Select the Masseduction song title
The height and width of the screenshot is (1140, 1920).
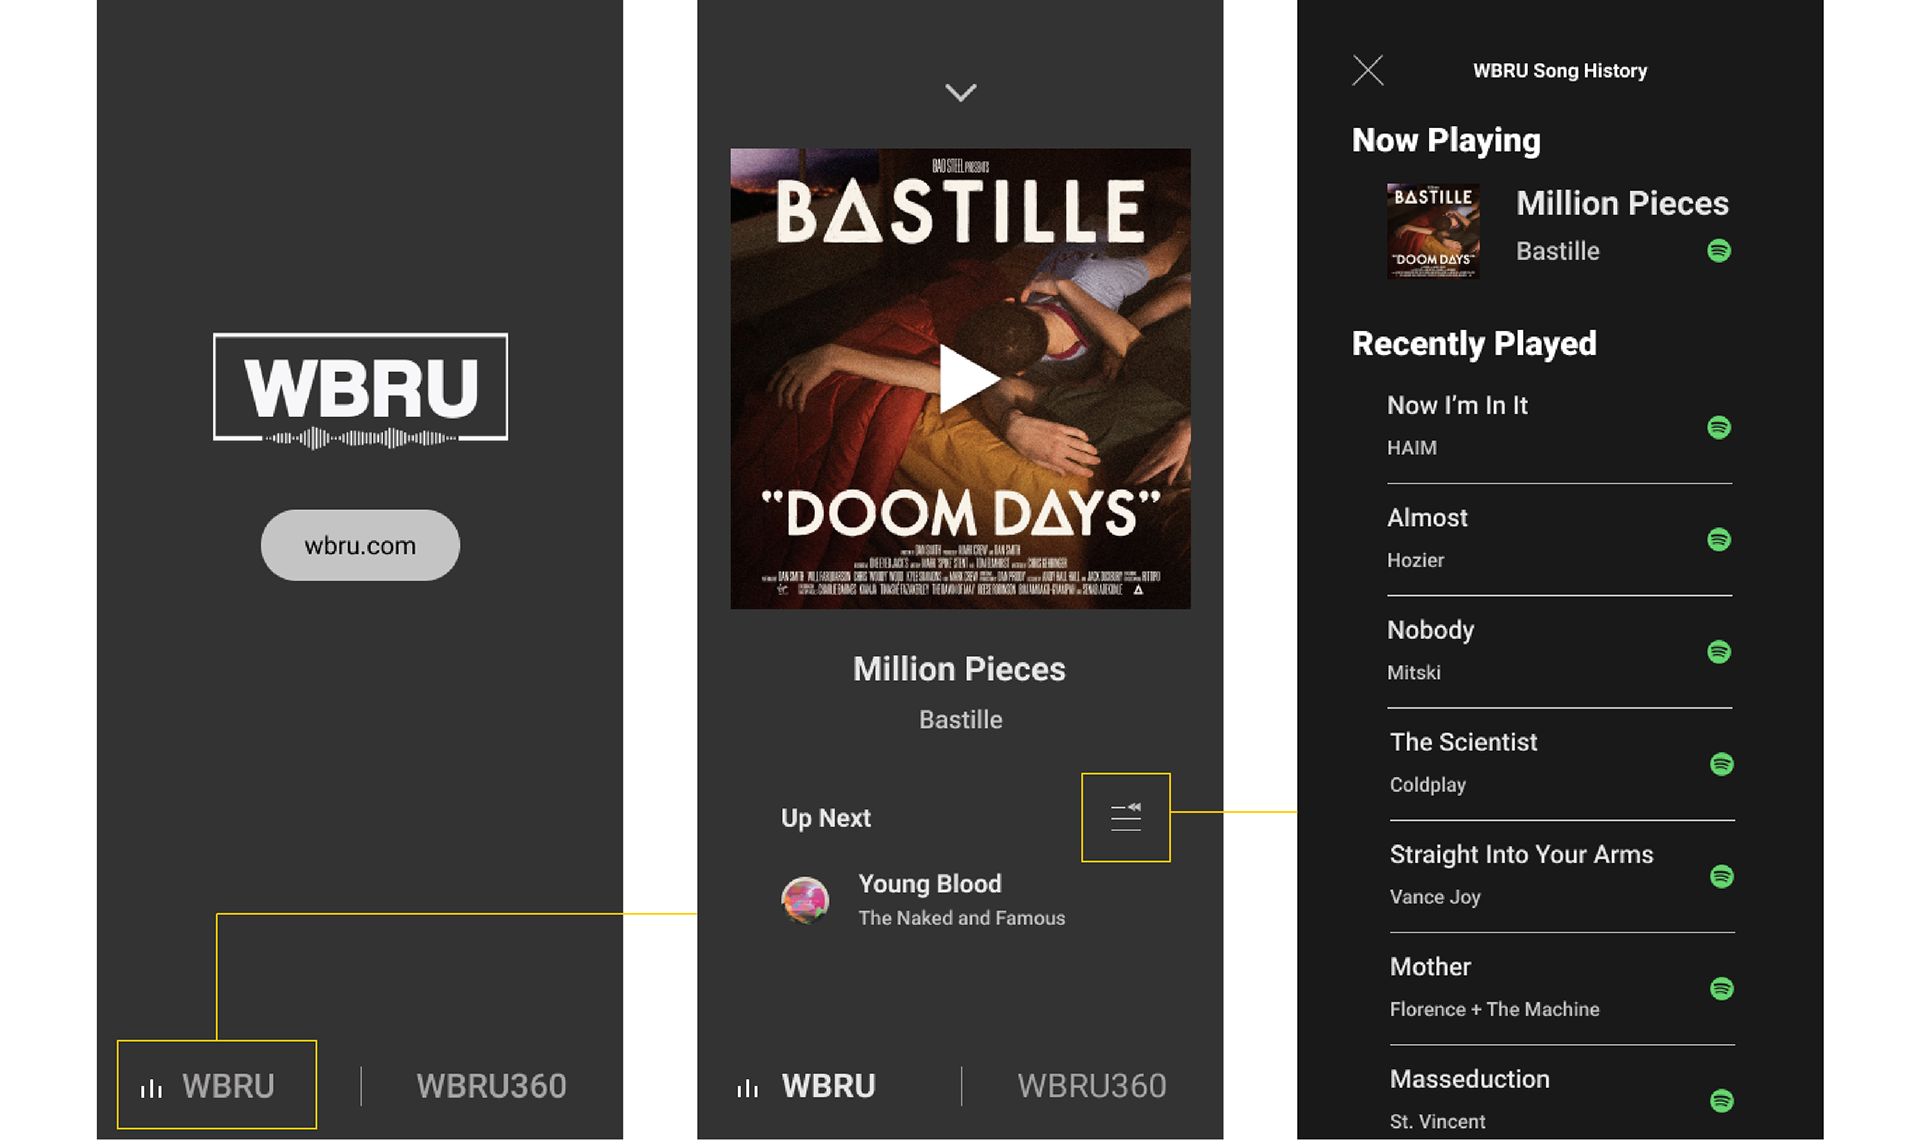point(1469,1079)
